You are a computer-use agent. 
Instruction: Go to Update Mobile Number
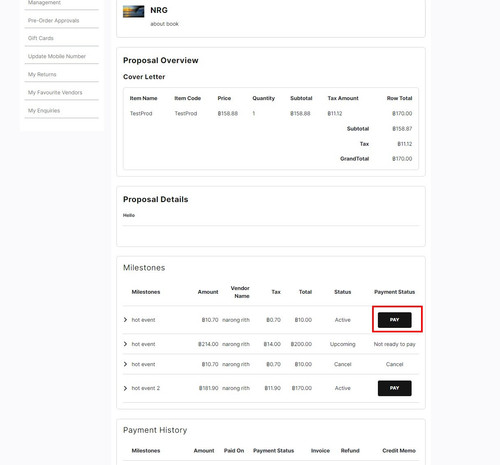pos(57,56)
